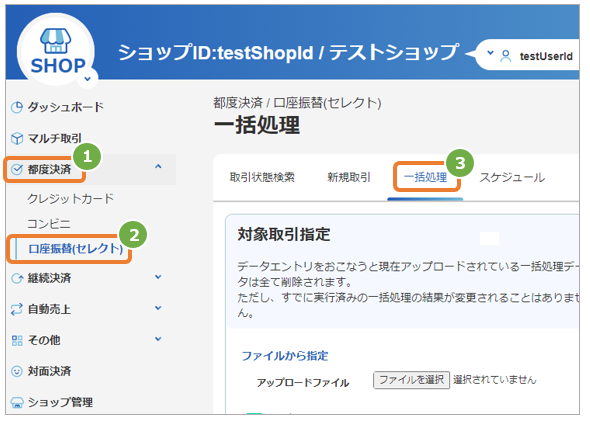This screenshot has height=424, width=590.
Task: Expand the 継続決済 section chevron
Action: [158, 277]
